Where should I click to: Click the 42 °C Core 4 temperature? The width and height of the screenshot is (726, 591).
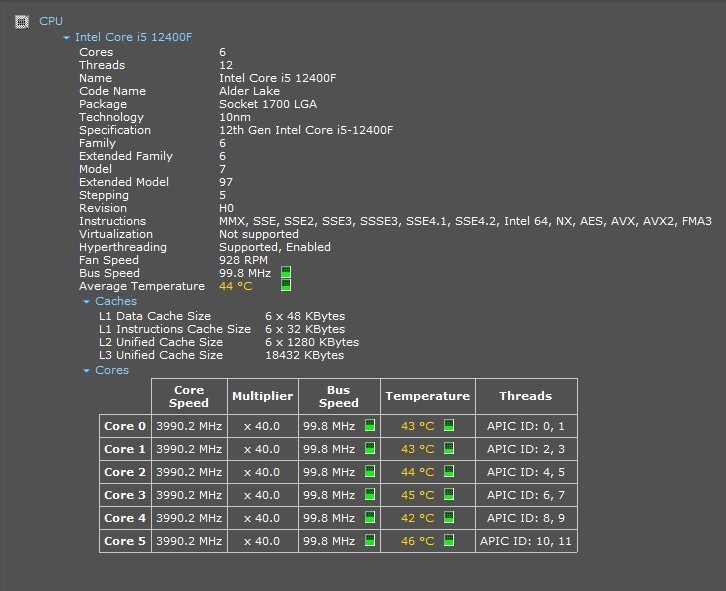click(x=418, y=518)
